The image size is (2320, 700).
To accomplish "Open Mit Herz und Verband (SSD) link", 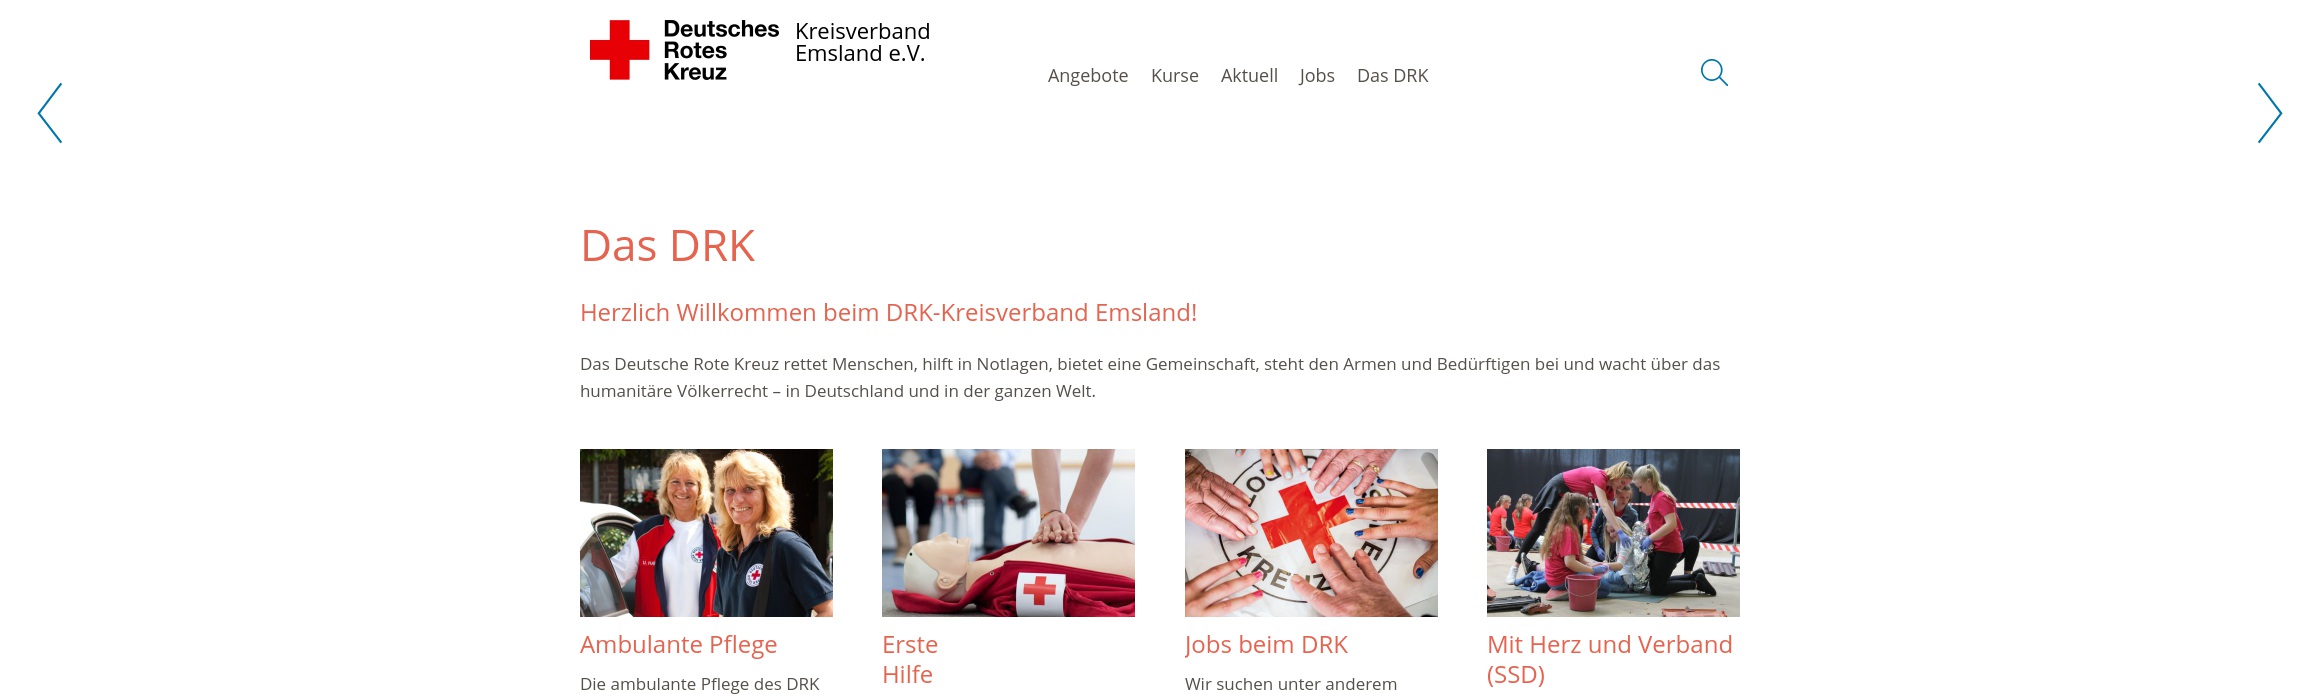I will [1610, 660].
